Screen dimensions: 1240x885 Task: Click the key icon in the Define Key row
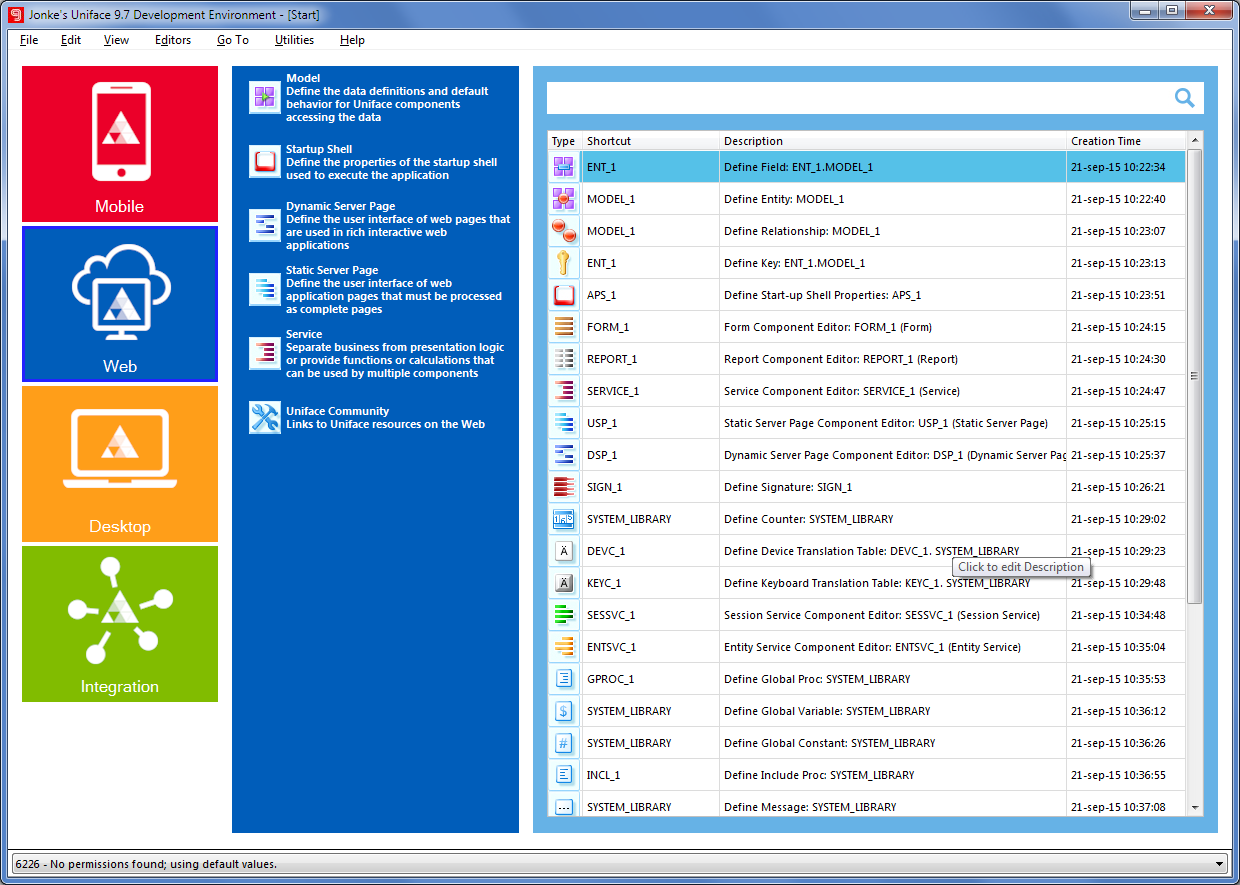click(x=563, y=262)
